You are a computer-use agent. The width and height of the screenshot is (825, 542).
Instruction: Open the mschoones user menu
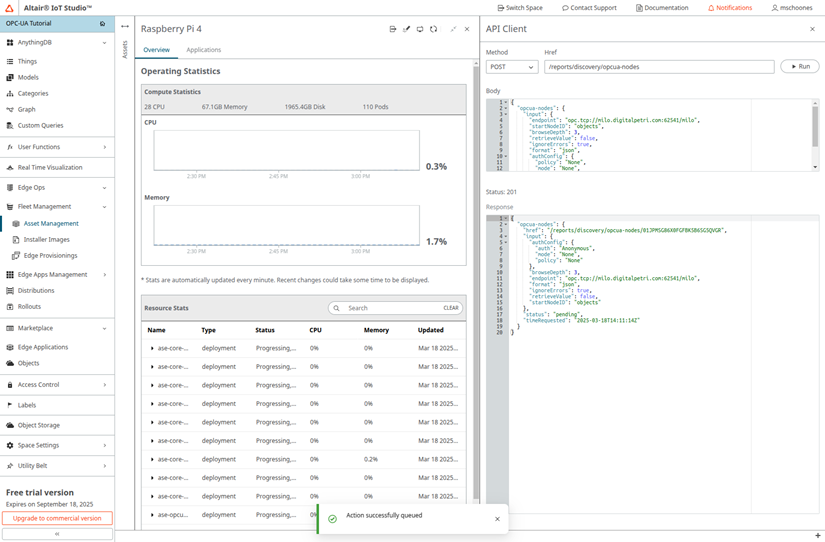792,8
